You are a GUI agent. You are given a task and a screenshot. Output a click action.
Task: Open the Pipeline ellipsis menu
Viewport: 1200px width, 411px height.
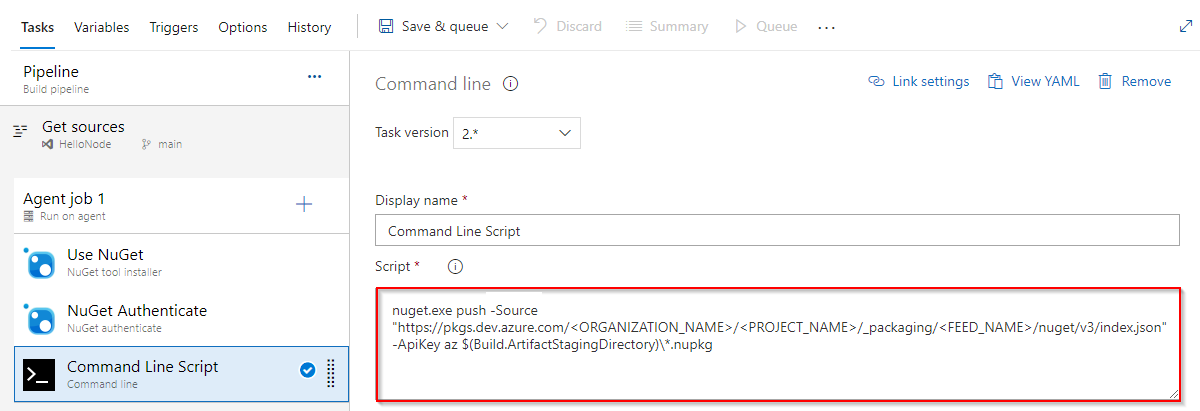click(314, 76)
